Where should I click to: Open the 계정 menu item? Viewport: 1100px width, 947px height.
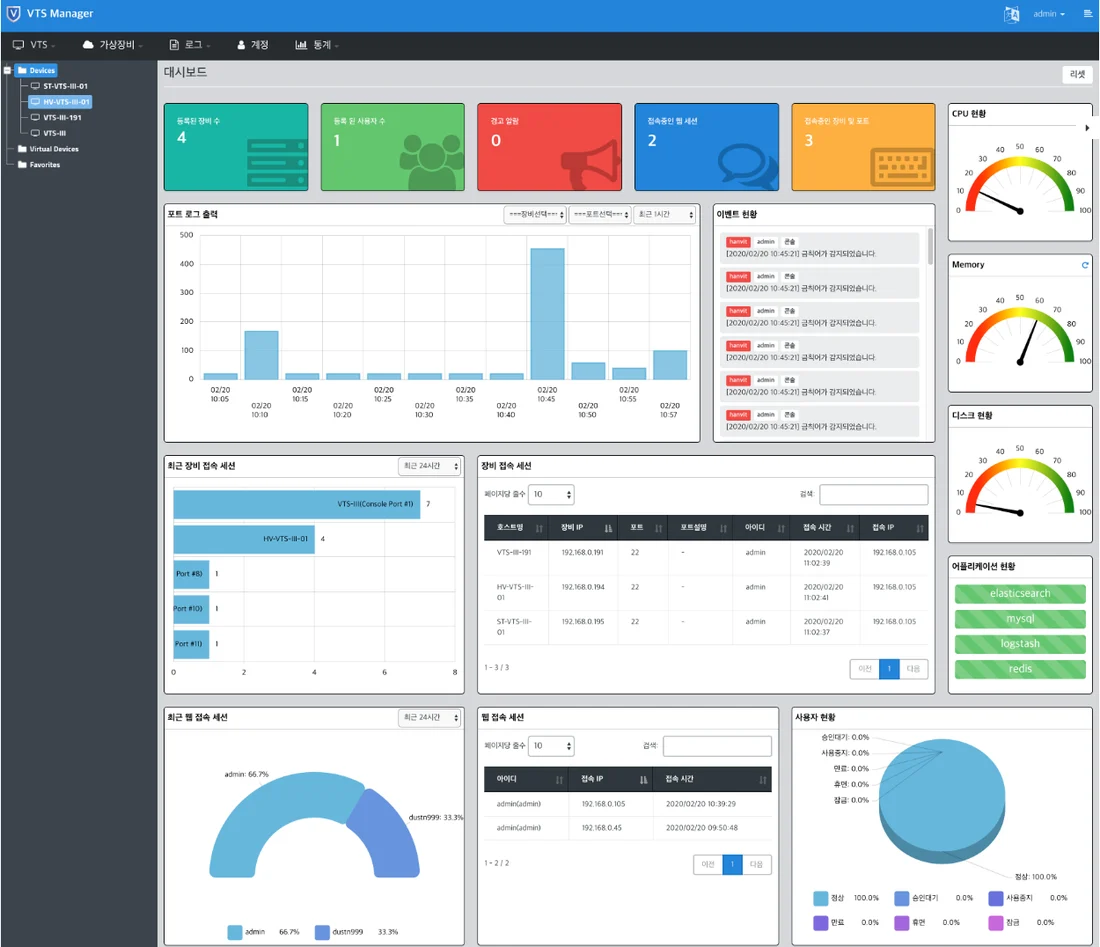(x=253, y=45)
